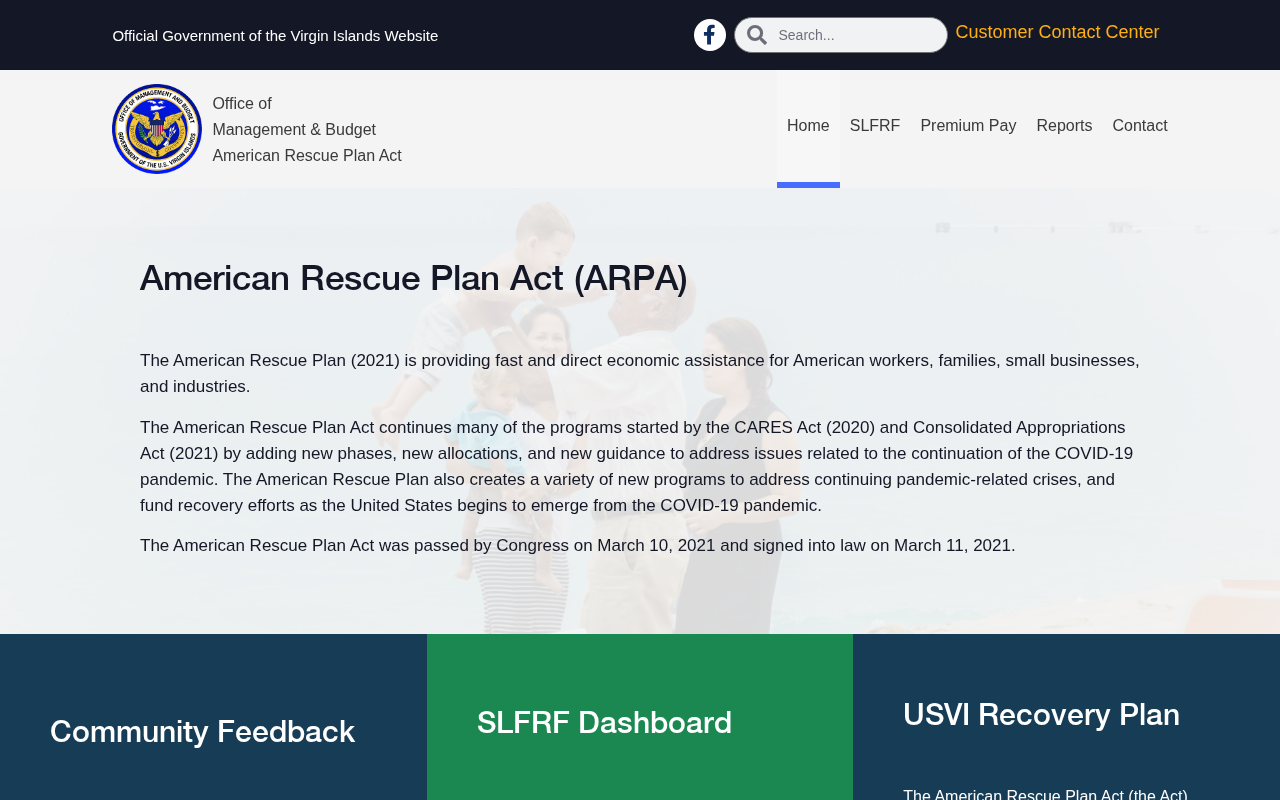Click the search magnifier icon
Image resolution: width=1280 pixels, height=800 pixels.
tap(757, 35)
